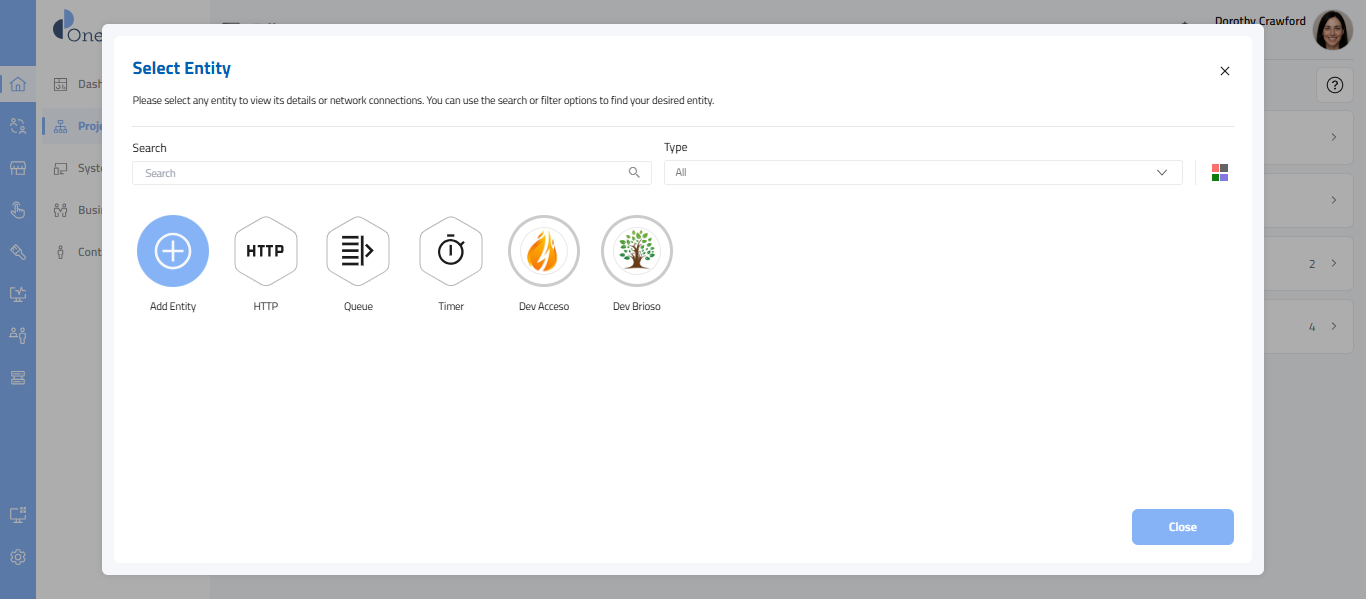Select the Queue entity icon

(x=358, y=251)
